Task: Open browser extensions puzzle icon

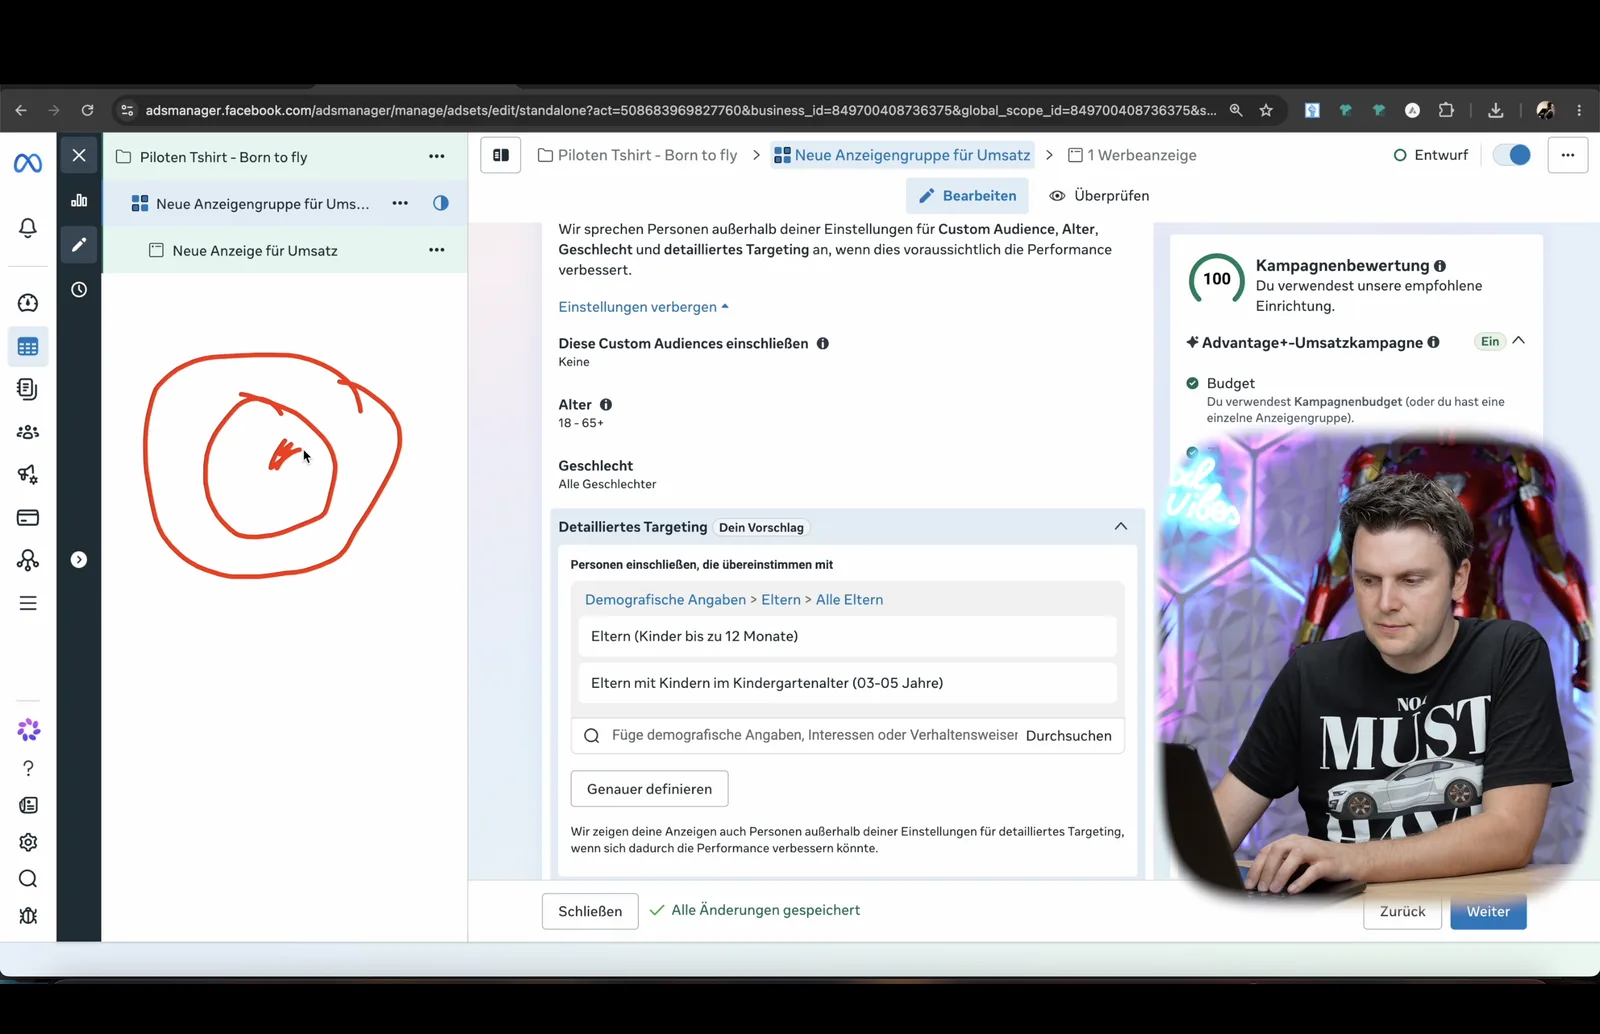Action: pyautogui.click(x=1446, y=110)
